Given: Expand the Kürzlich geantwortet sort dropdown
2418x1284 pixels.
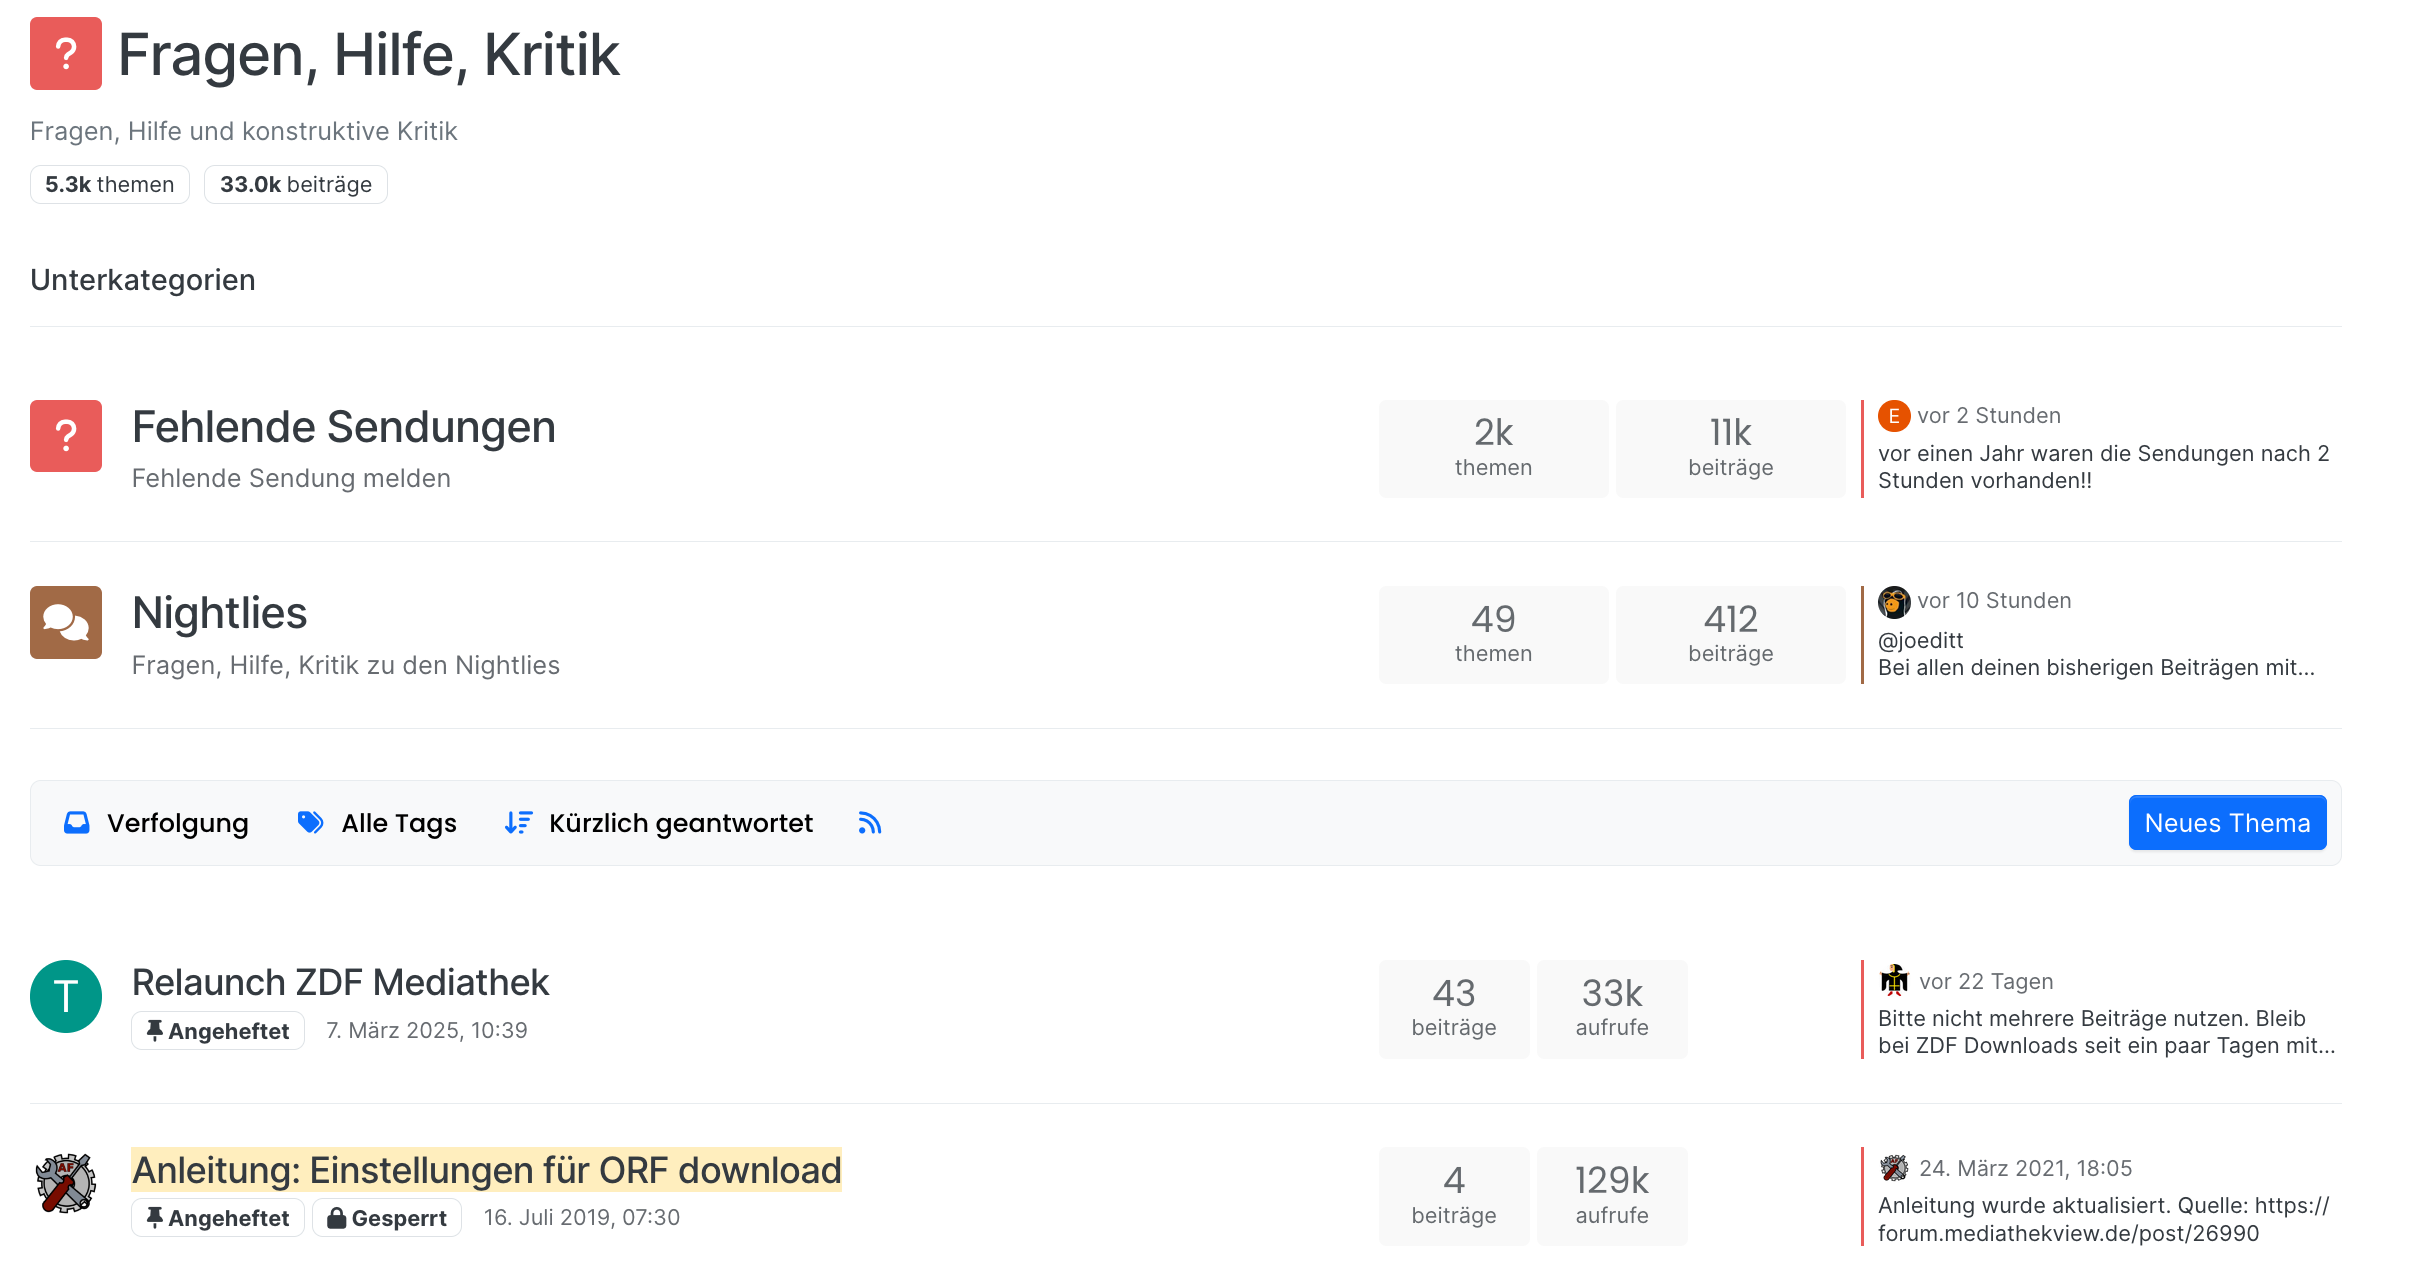Looking at the screenshot, I should pos(659,823).
